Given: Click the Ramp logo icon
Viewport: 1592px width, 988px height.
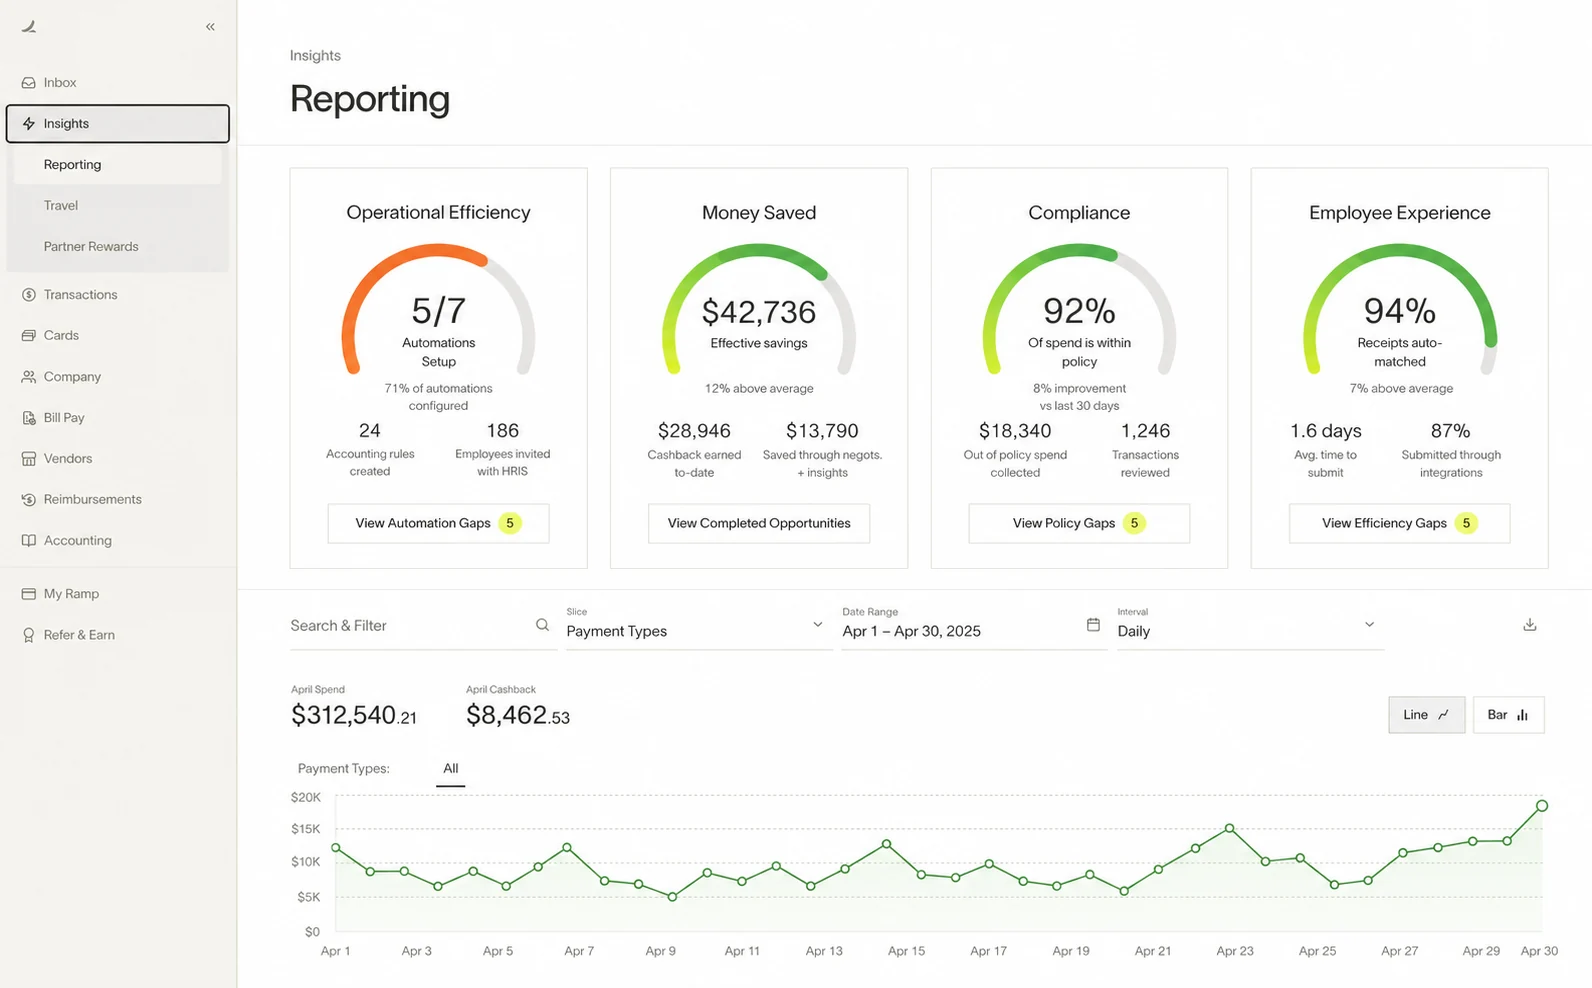Looking at the screenshot, I should point(29,27).
